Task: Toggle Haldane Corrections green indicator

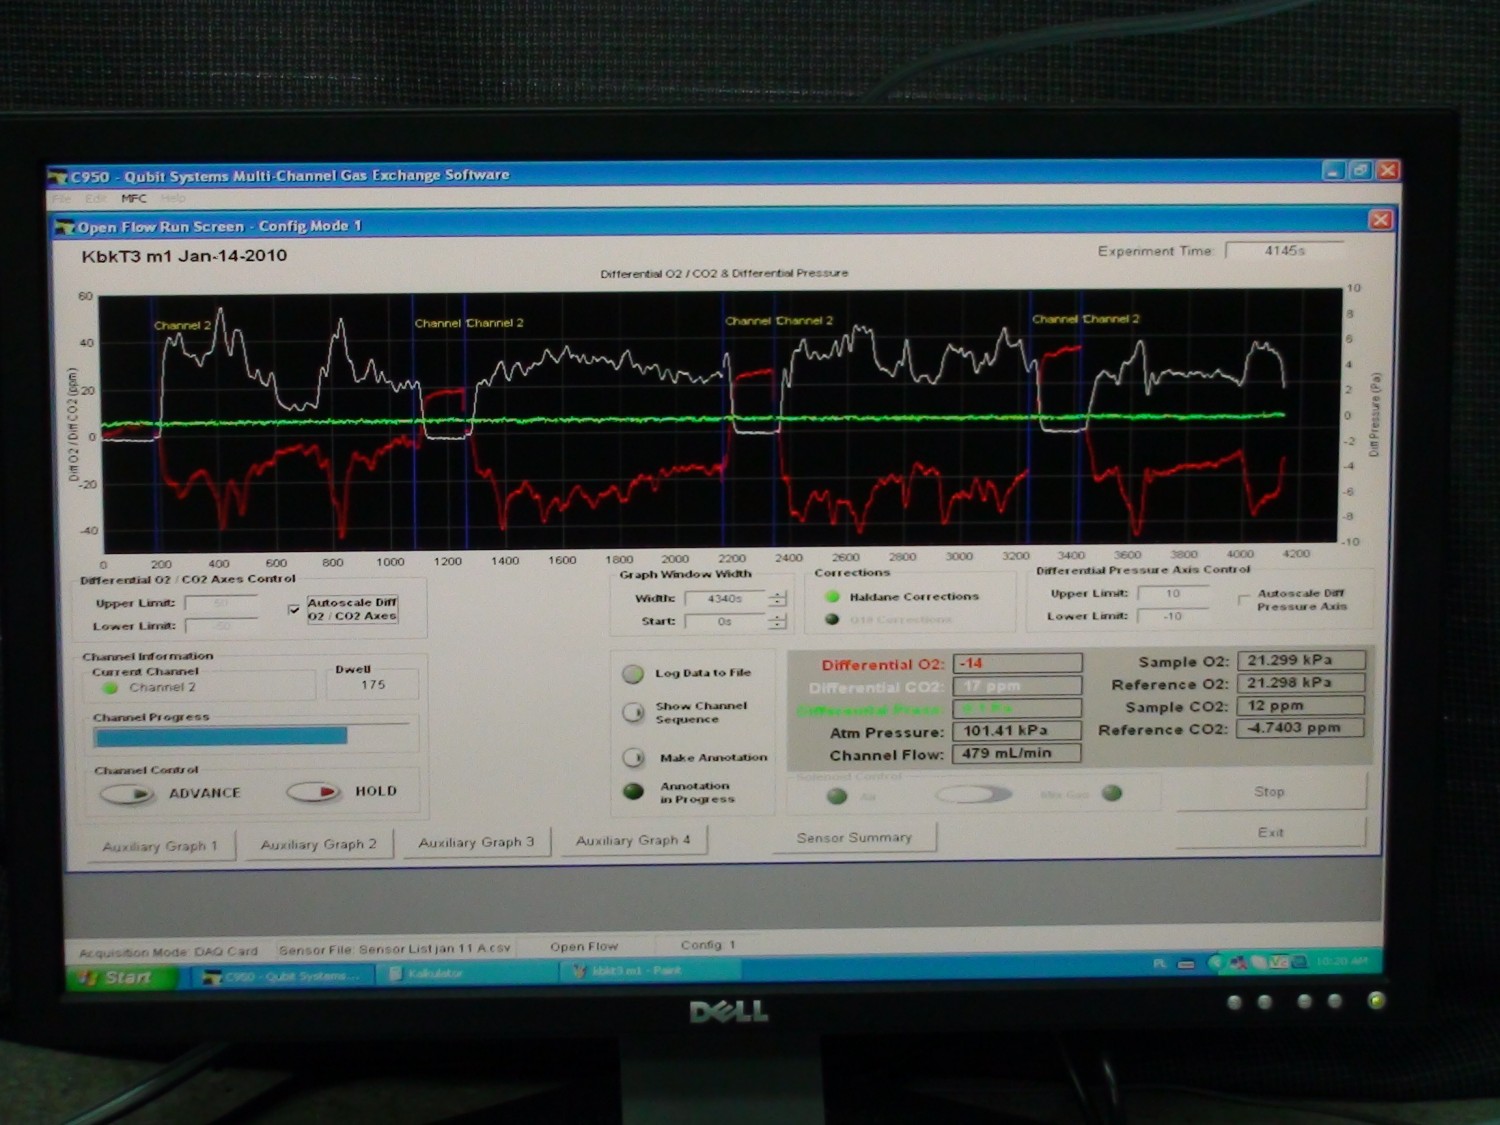Action: click(832, 597)
